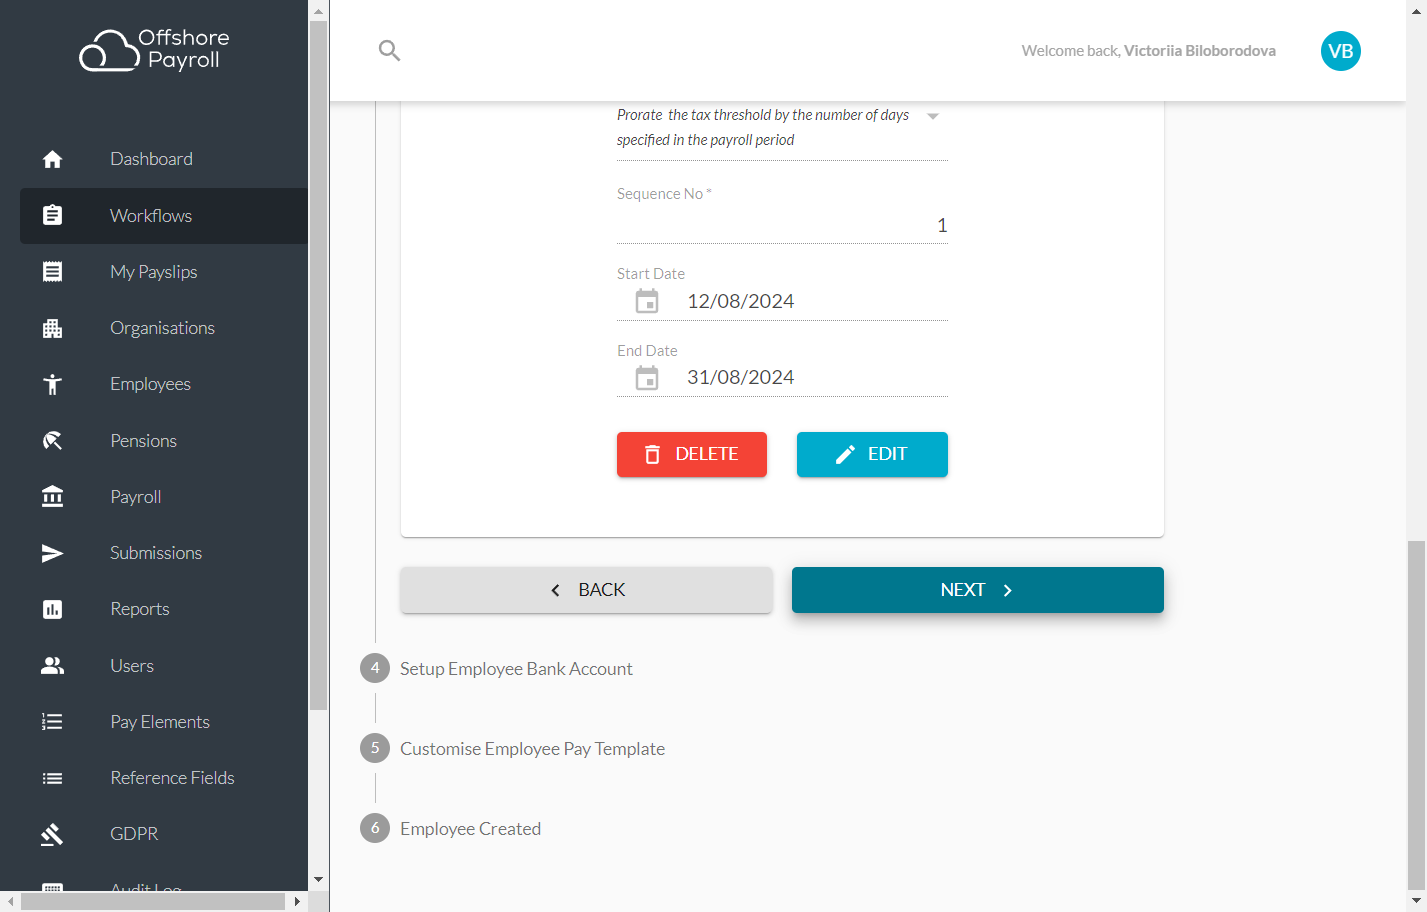Click the Pay Elements list icon

53,721
